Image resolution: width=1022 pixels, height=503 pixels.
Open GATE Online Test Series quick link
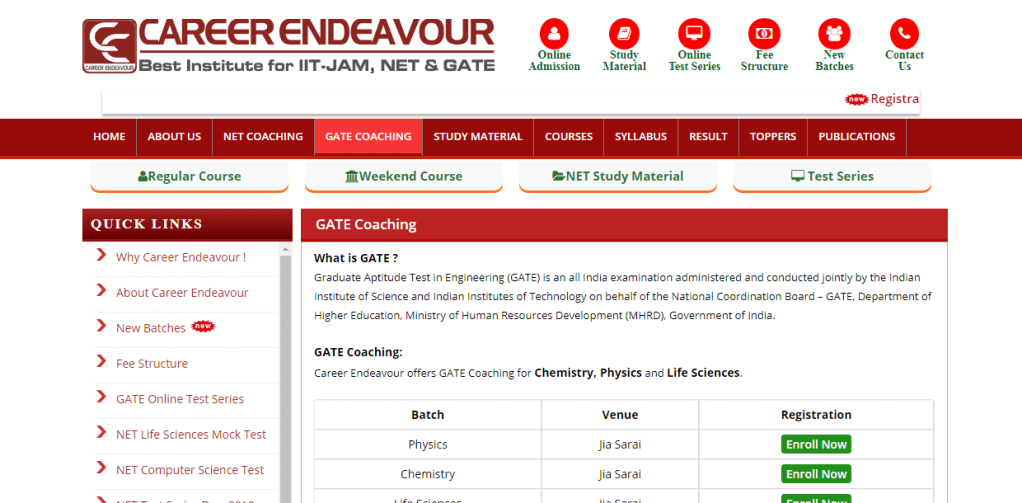(x=180, y=399)
